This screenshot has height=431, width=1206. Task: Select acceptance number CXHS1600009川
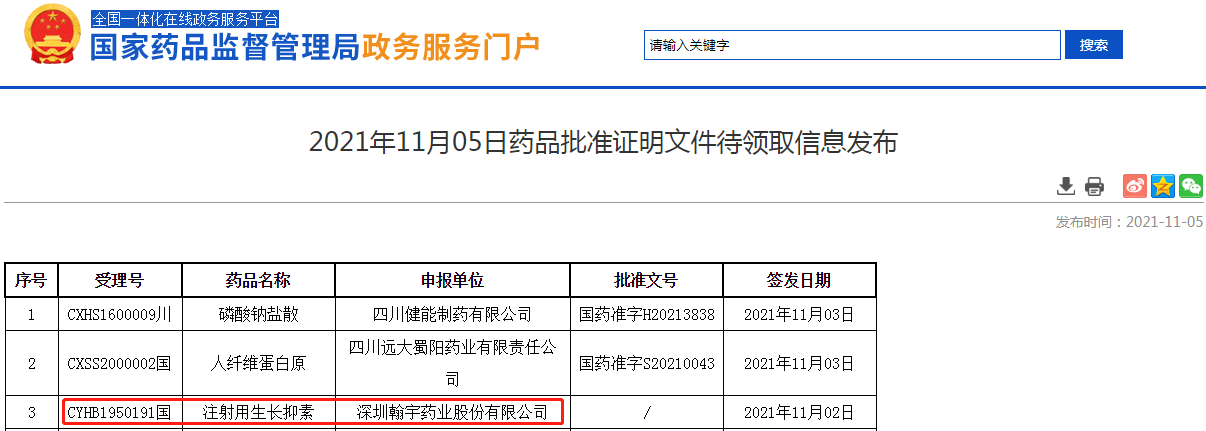pos(120,314)
